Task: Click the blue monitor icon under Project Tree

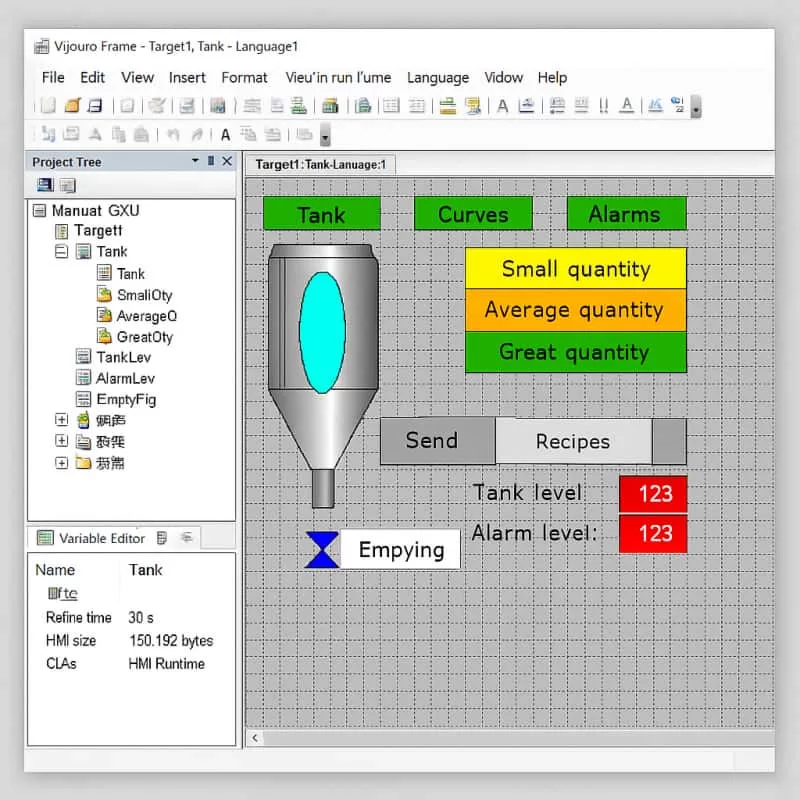Action: pos(45,185)
